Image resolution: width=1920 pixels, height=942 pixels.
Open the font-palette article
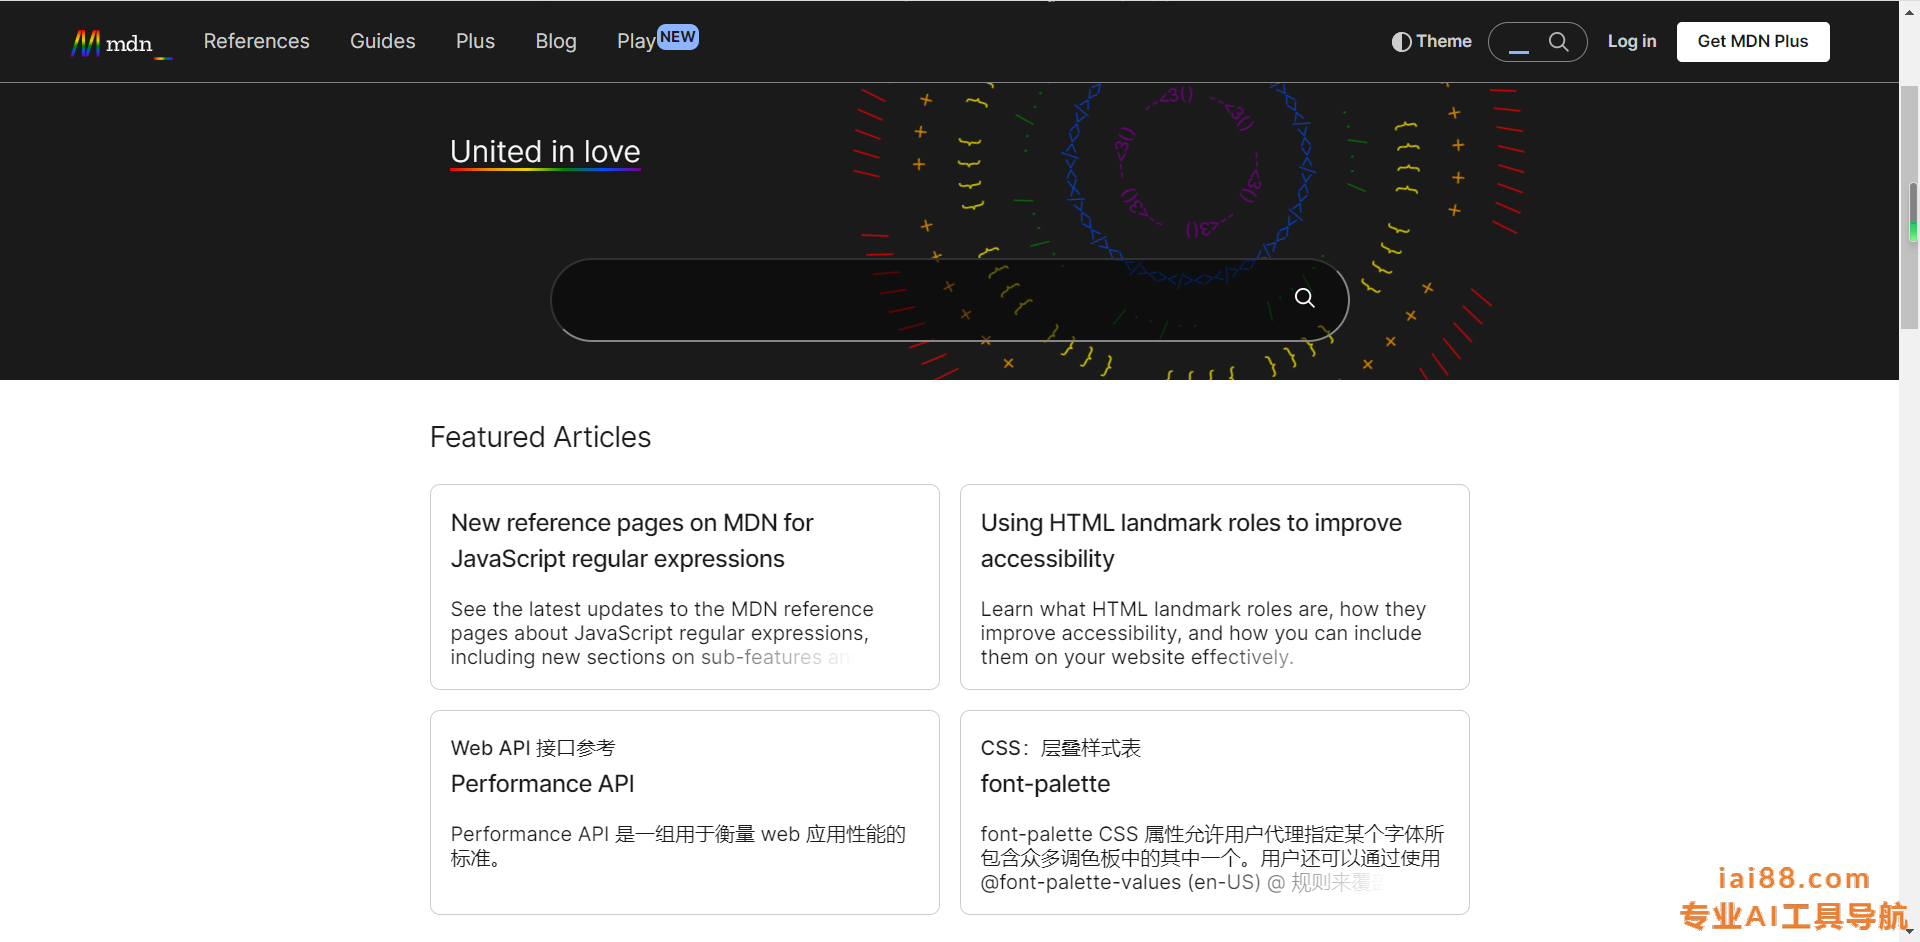1046,784
